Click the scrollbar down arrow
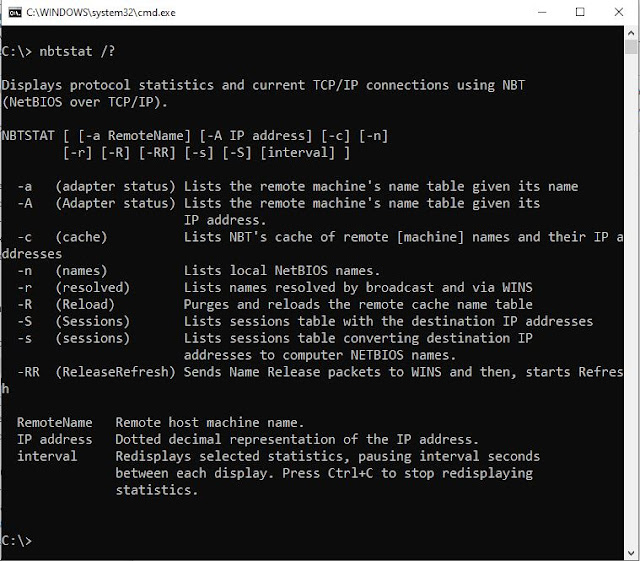Viewport: 640px width, 561px height. click(x=631, y=553)
